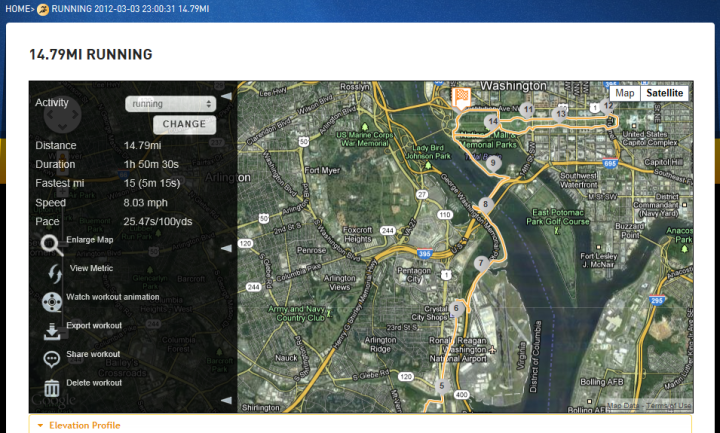720x433 pixels.
Task: Click the mile 9 marker near the Tidal Basin
Action: (x=493, y=163)
